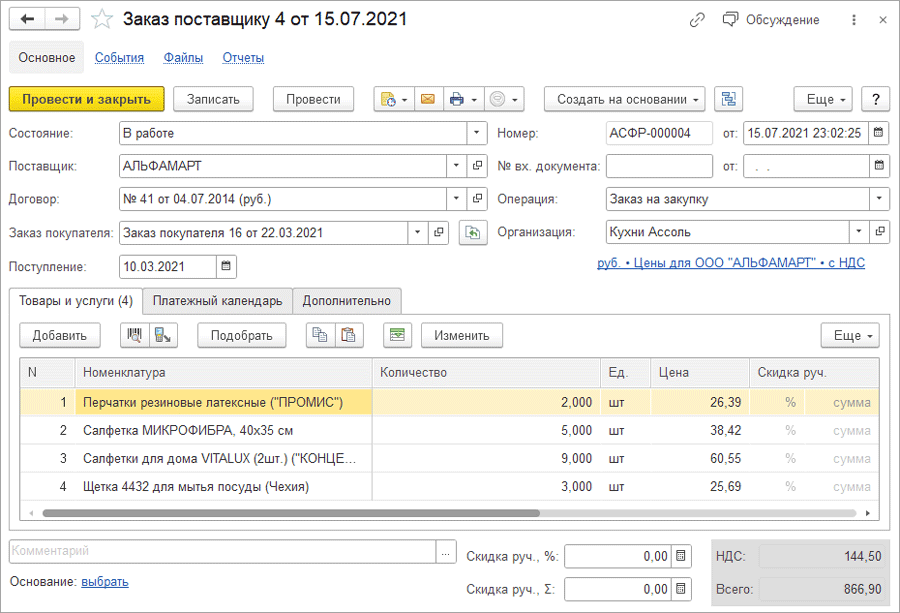The width and height of the screenshot is (900, 613).
Task: Open calculator for Скидка руч., Σ field
Action: tap(681, 589)
